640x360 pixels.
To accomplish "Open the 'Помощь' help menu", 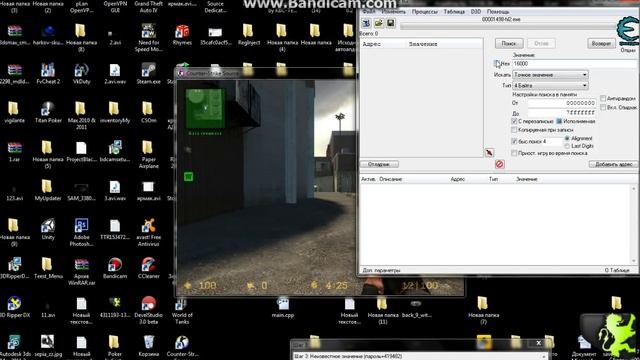I will [498, 11].
